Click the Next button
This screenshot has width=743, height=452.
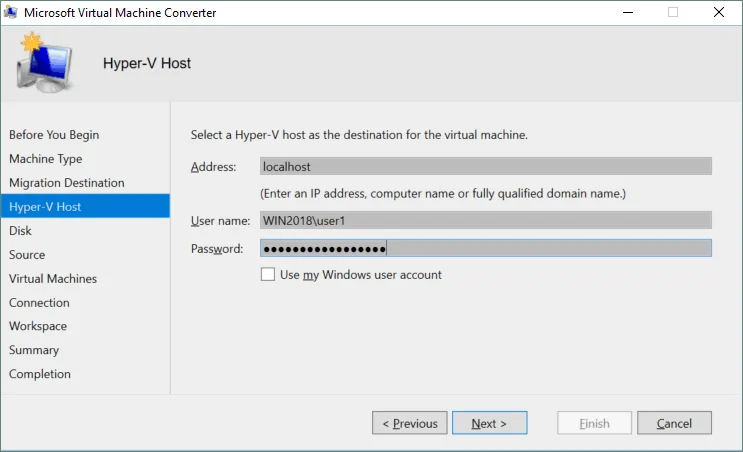[489, 423]
